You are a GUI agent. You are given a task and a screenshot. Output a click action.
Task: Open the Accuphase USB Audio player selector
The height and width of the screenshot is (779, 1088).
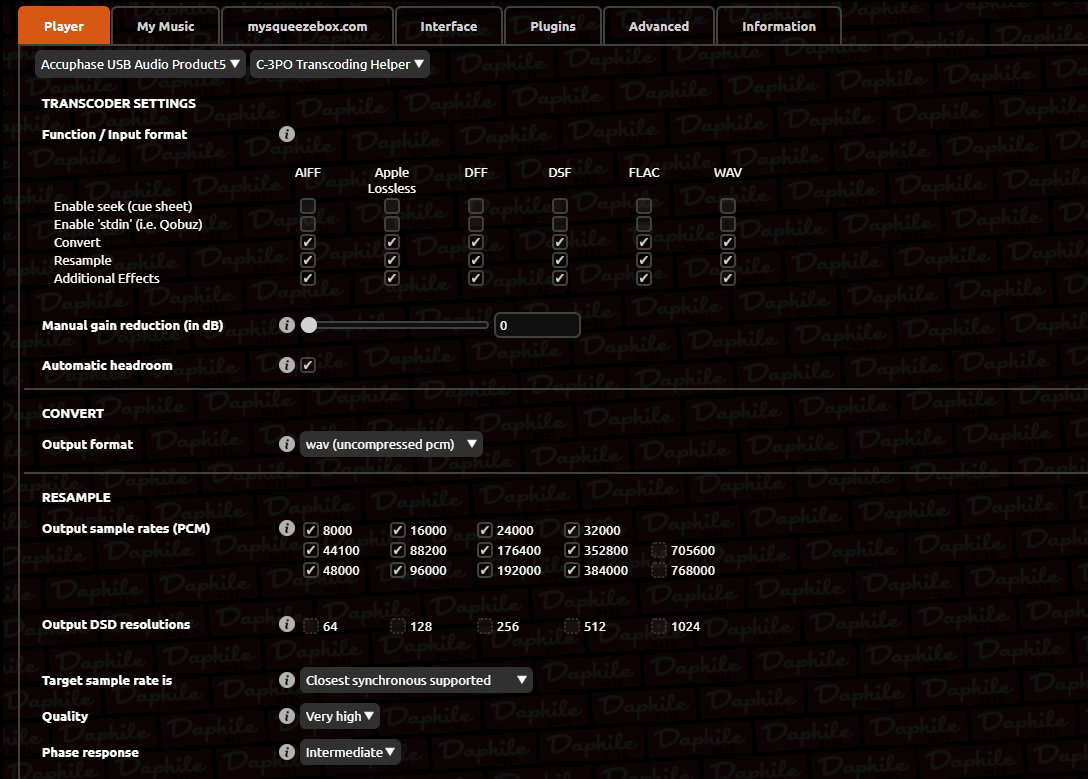tap(140, 64)
